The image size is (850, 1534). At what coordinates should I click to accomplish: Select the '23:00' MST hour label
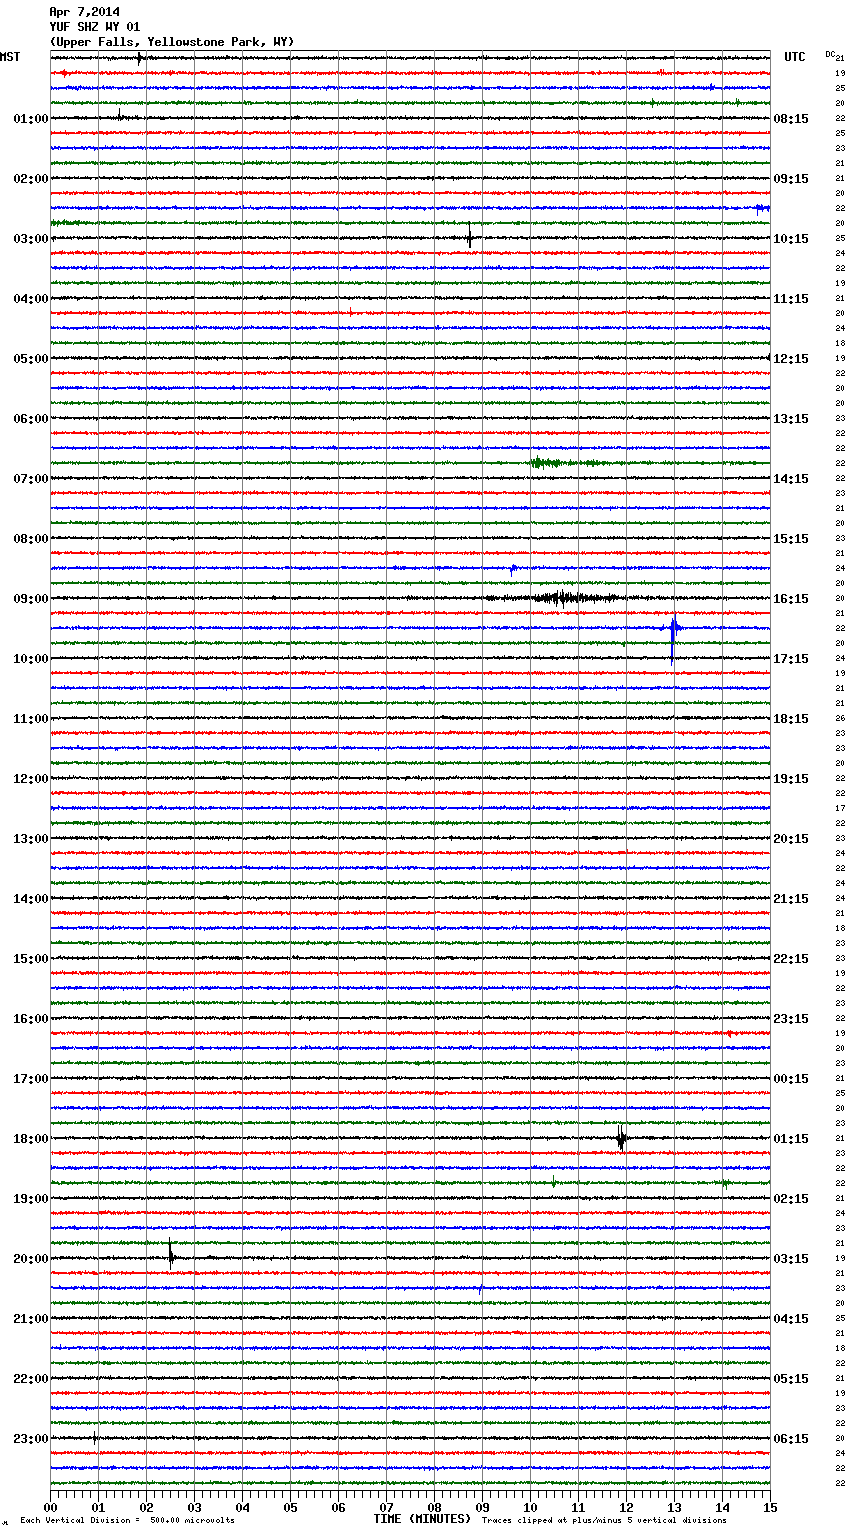coord(31,1439)
